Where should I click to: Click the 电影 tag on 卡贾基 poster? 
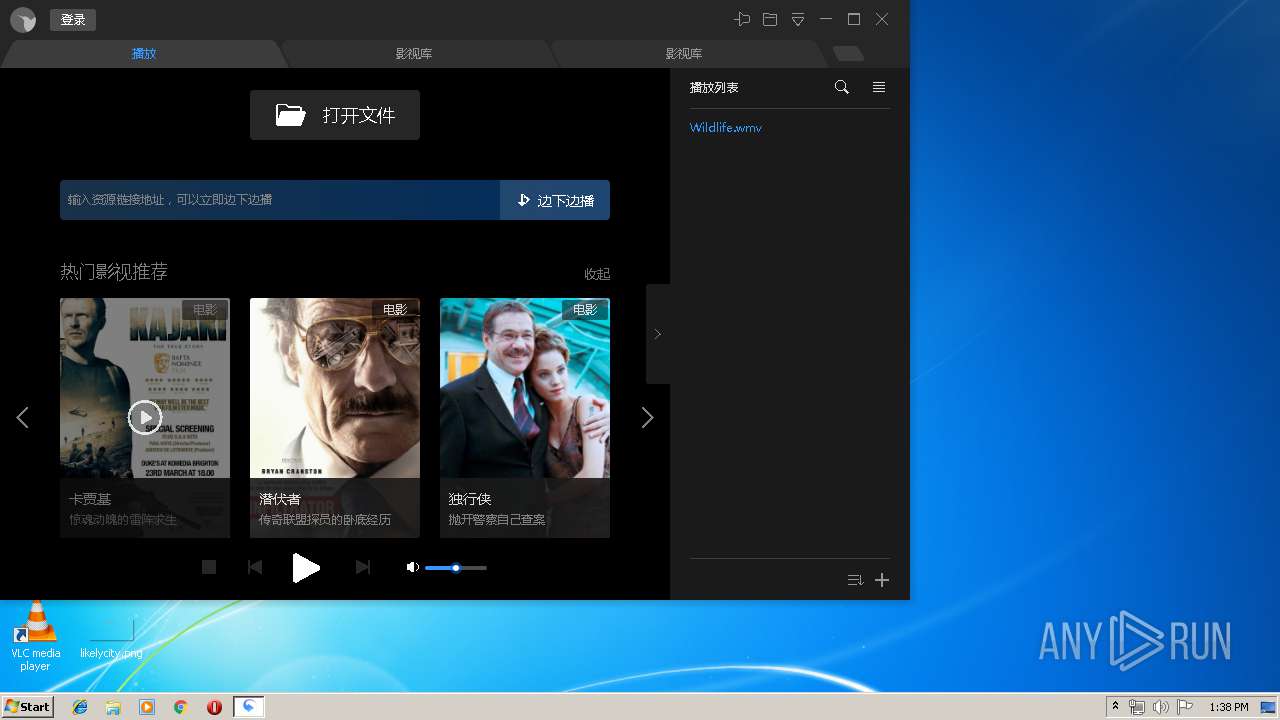(205, 310)
